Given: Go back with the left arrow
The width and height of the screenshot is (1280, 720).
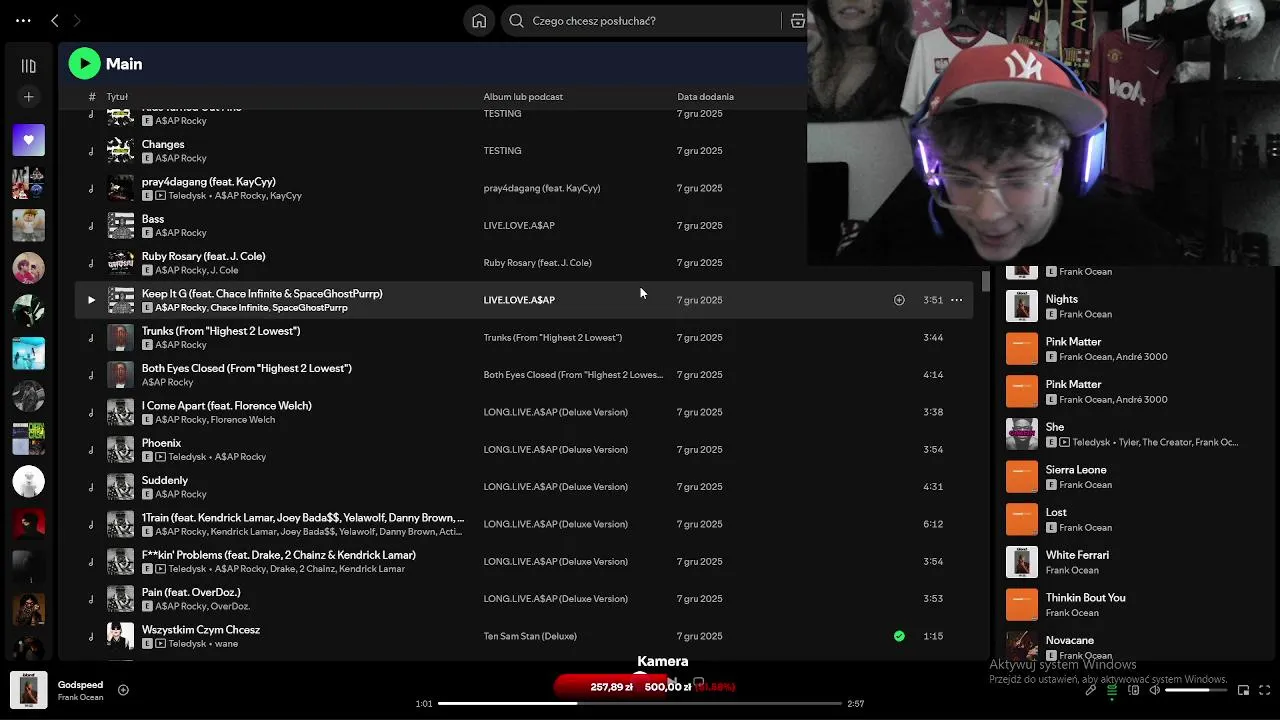Looking at the screenshot, I should tap(55, 20).
